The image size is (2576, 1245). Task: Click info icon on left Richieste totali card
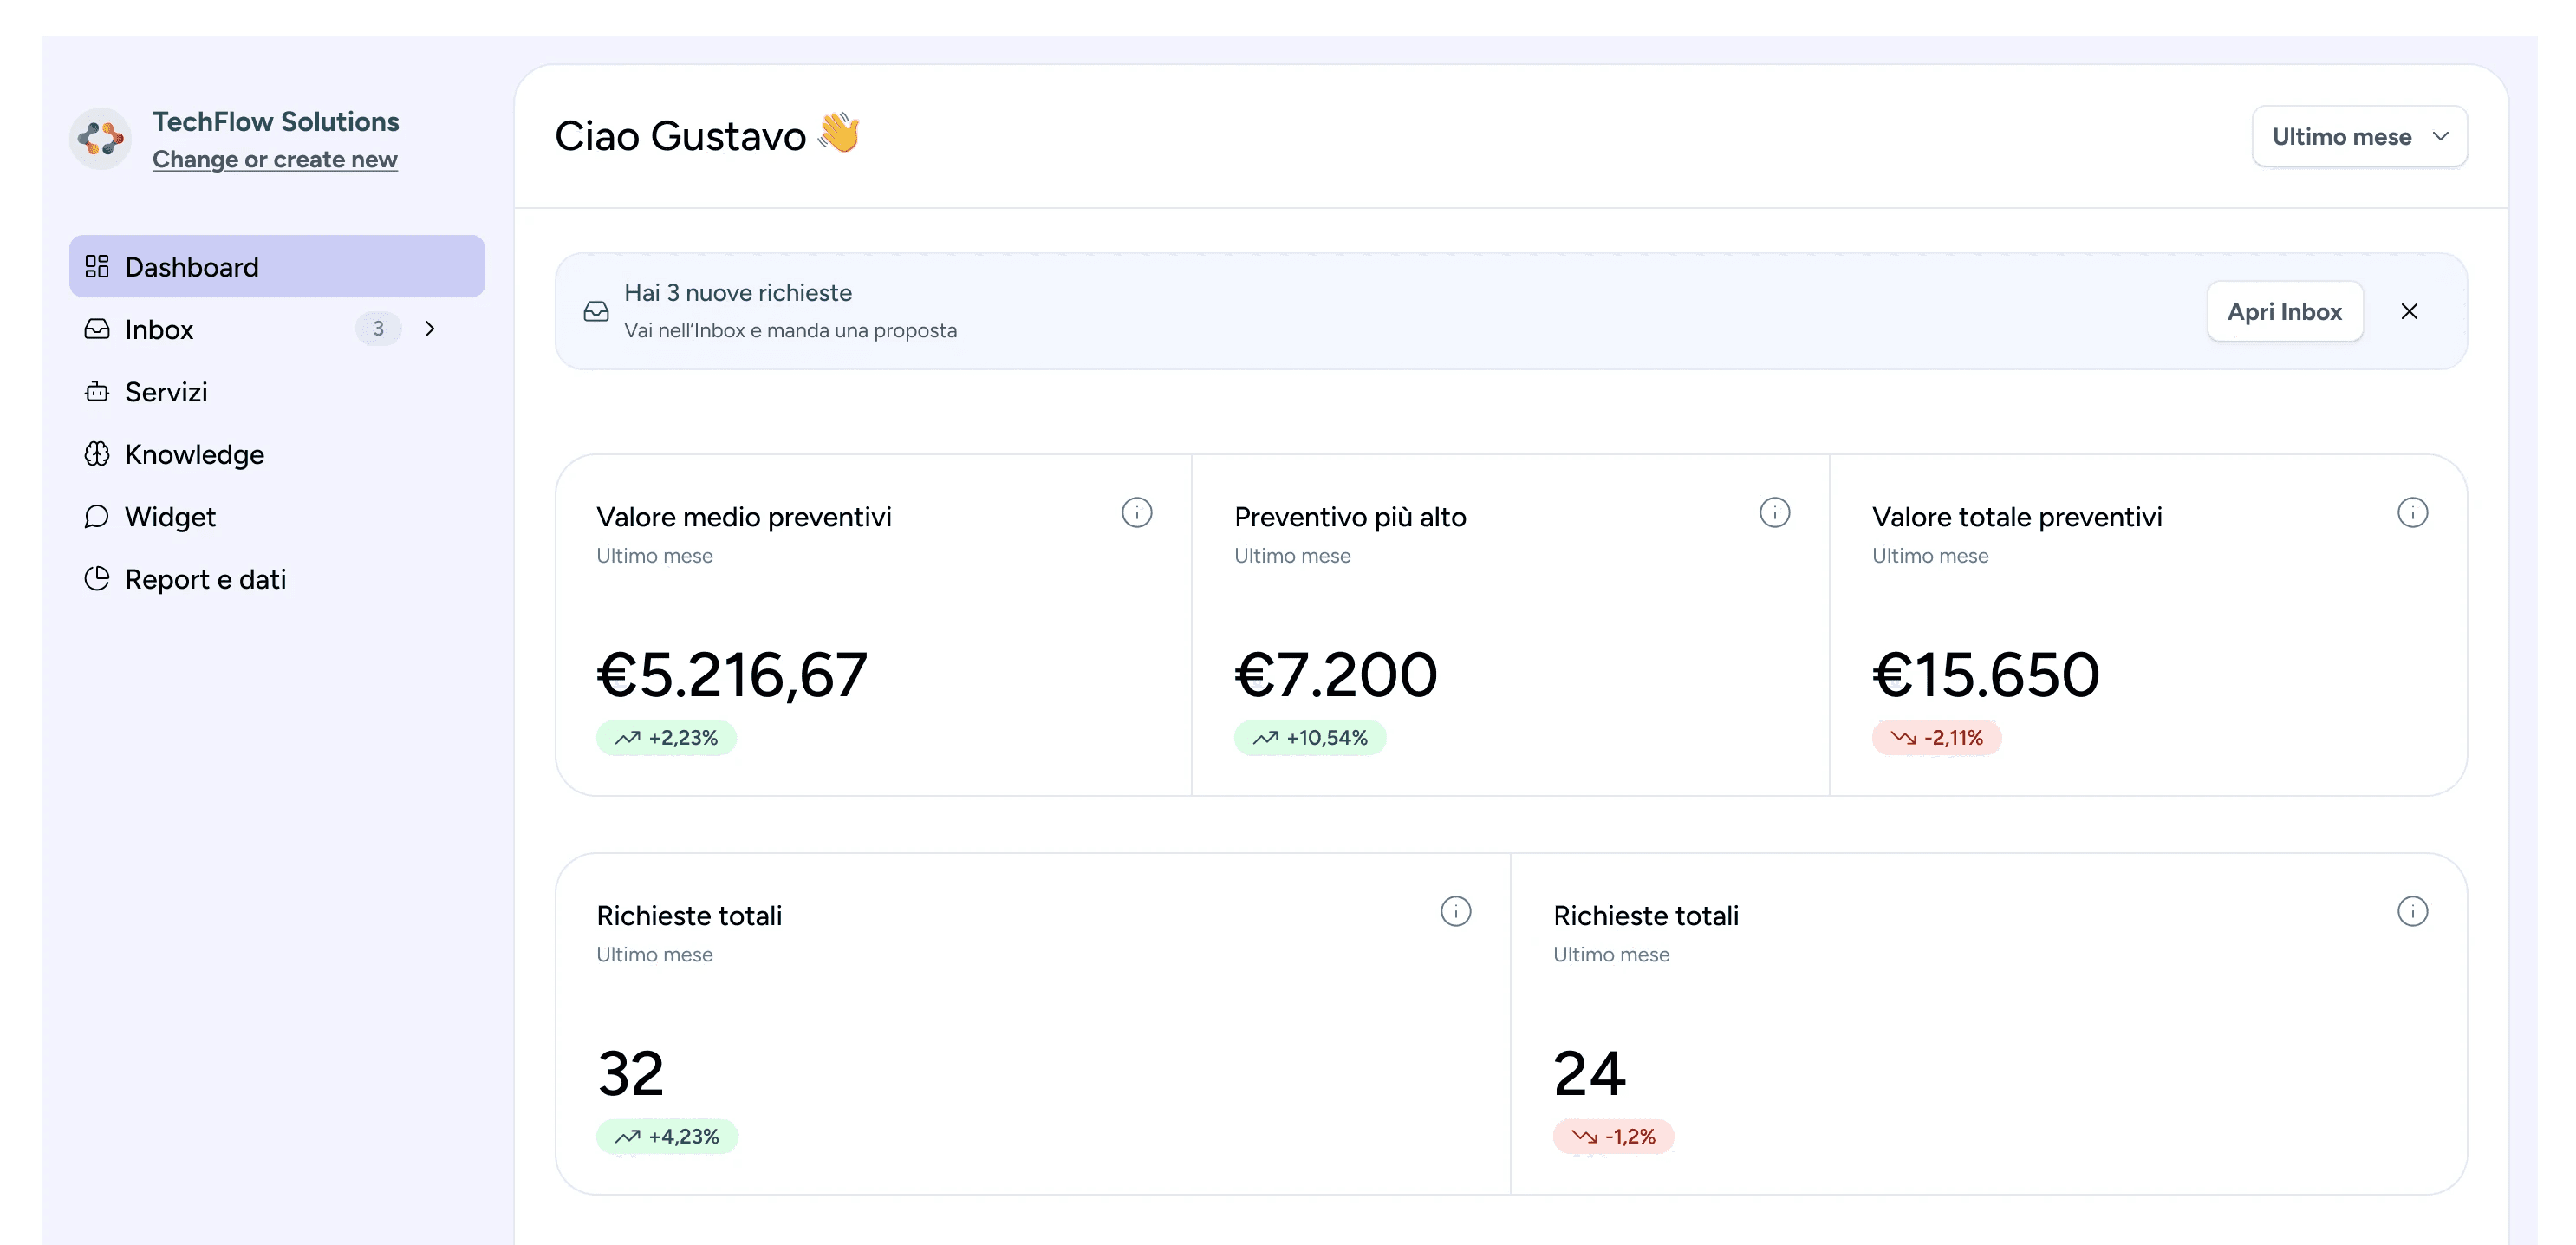click(1455, 912)
